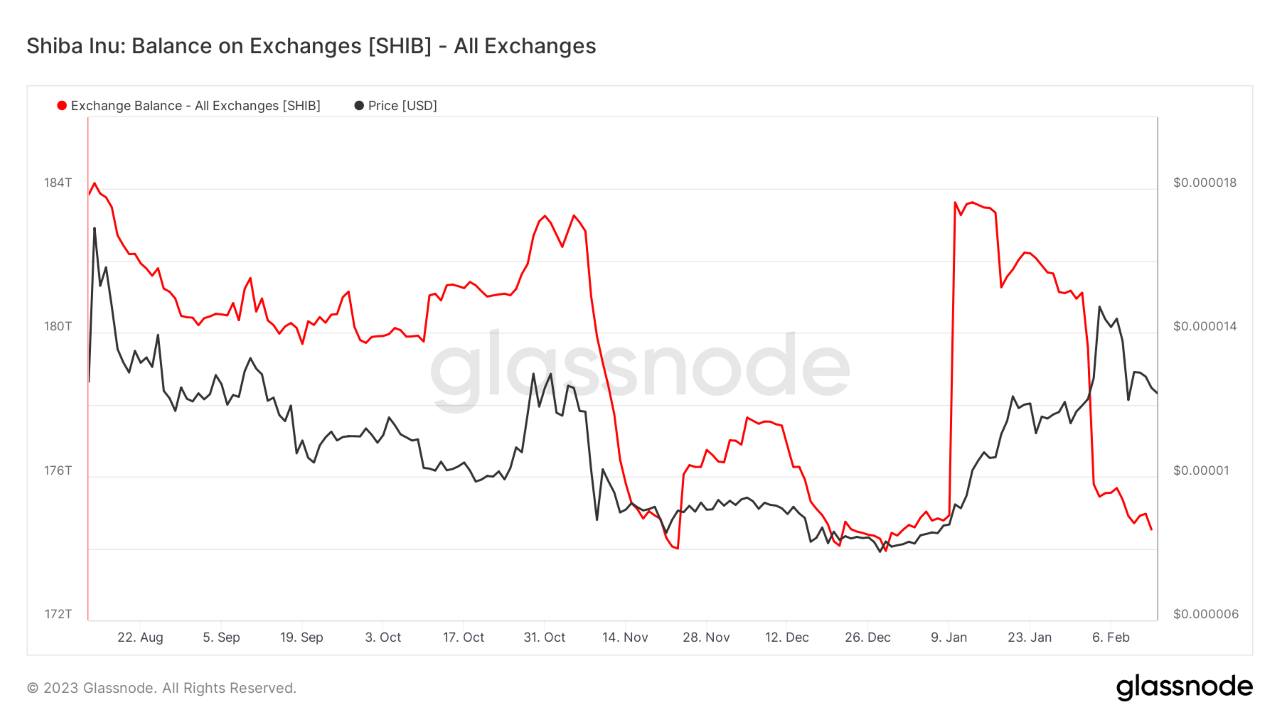Click the $0.000018 right price axis label
Screen dimensions: 1280x720
pyautogui.click(x=1205, y=183)
